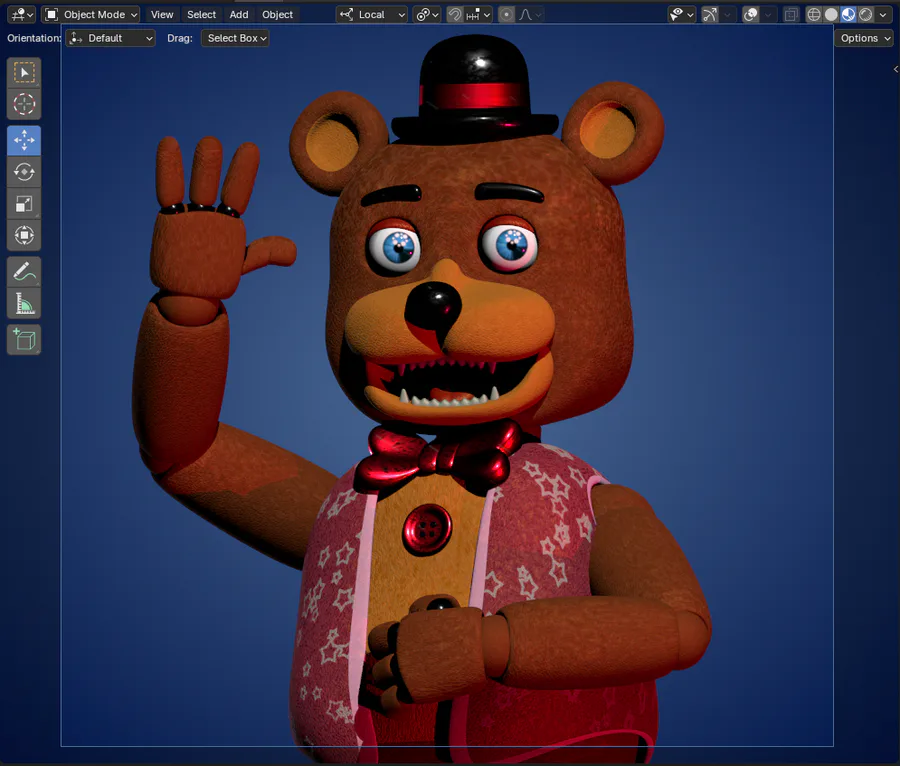This screenshot has height=766, width=900.
Task: Open the Orientation Default dropdown
Action: (x=110, y=38)
